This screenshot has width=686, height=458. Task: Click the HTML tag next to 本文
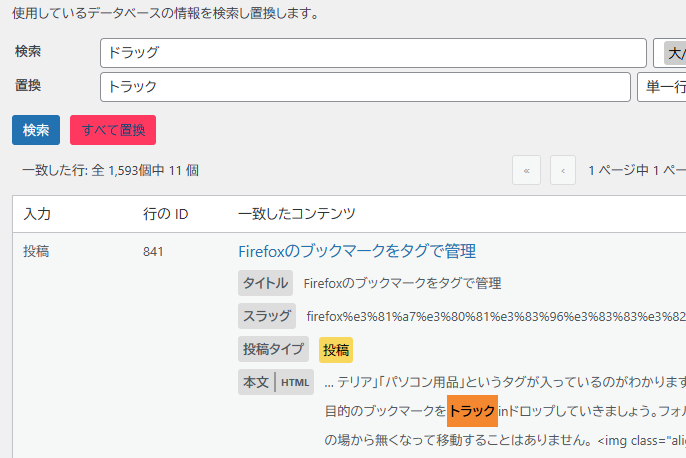coord(295,382)
